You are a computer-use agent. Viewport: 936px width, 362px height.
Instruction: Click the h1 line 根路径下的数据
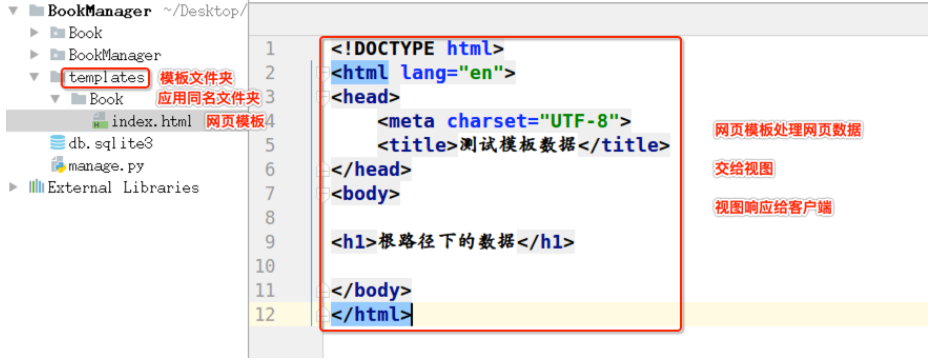452,242
